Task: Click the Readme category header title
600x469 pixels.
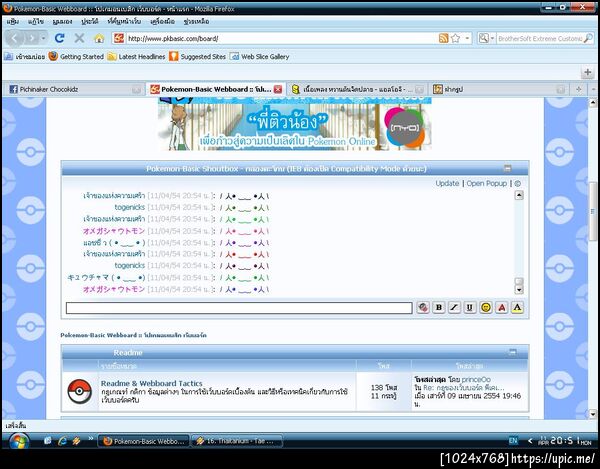Action: coord(128,352)
